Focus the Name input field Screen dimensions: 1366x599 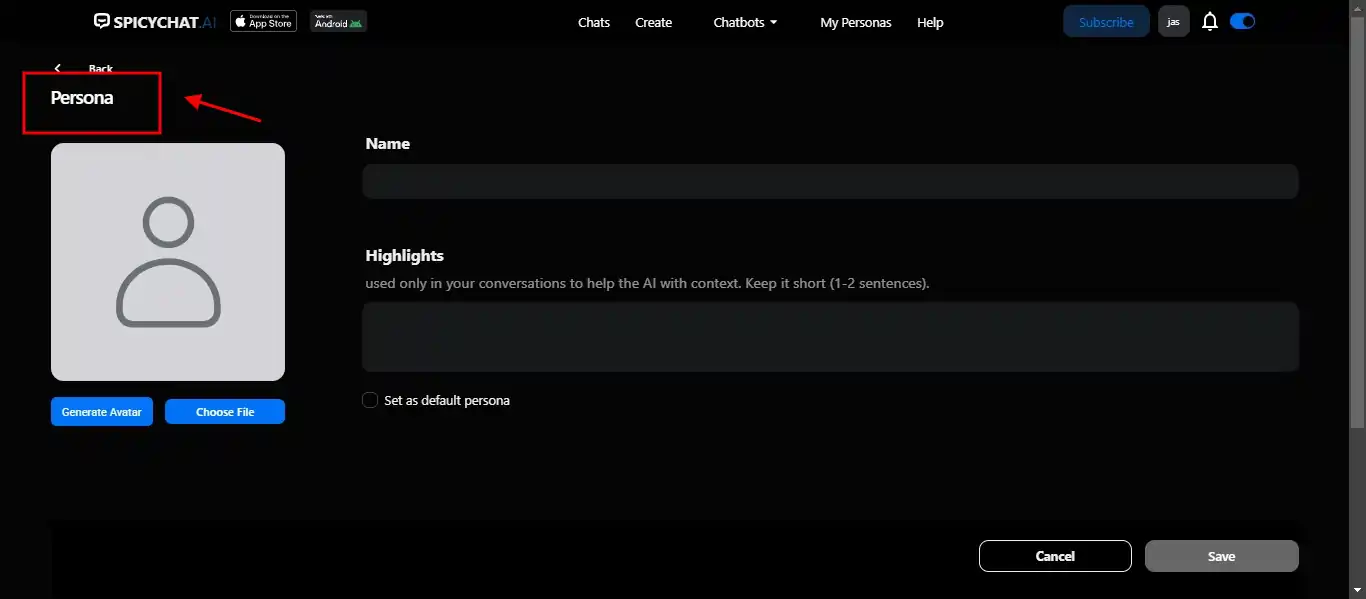coord(830,181)
